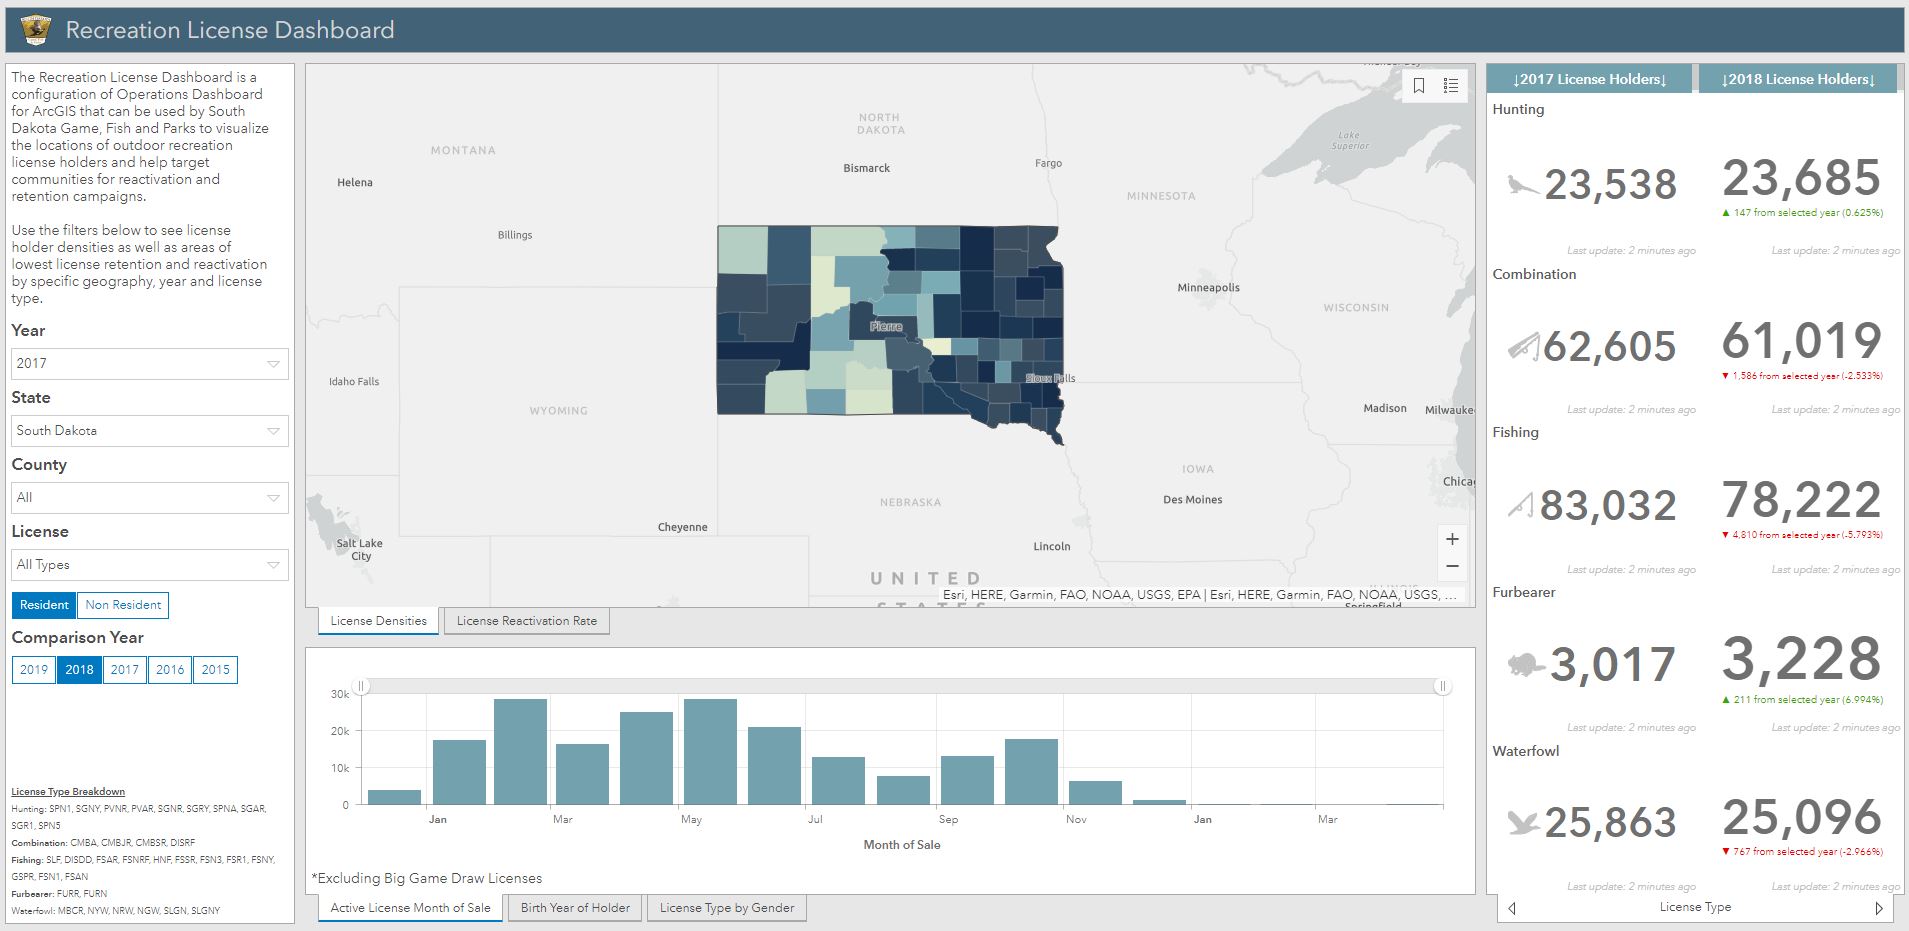This screenshot has width=1909, height=931.
Task: Click the 2018 License Holders header
Action: (x=1797, y=79)
